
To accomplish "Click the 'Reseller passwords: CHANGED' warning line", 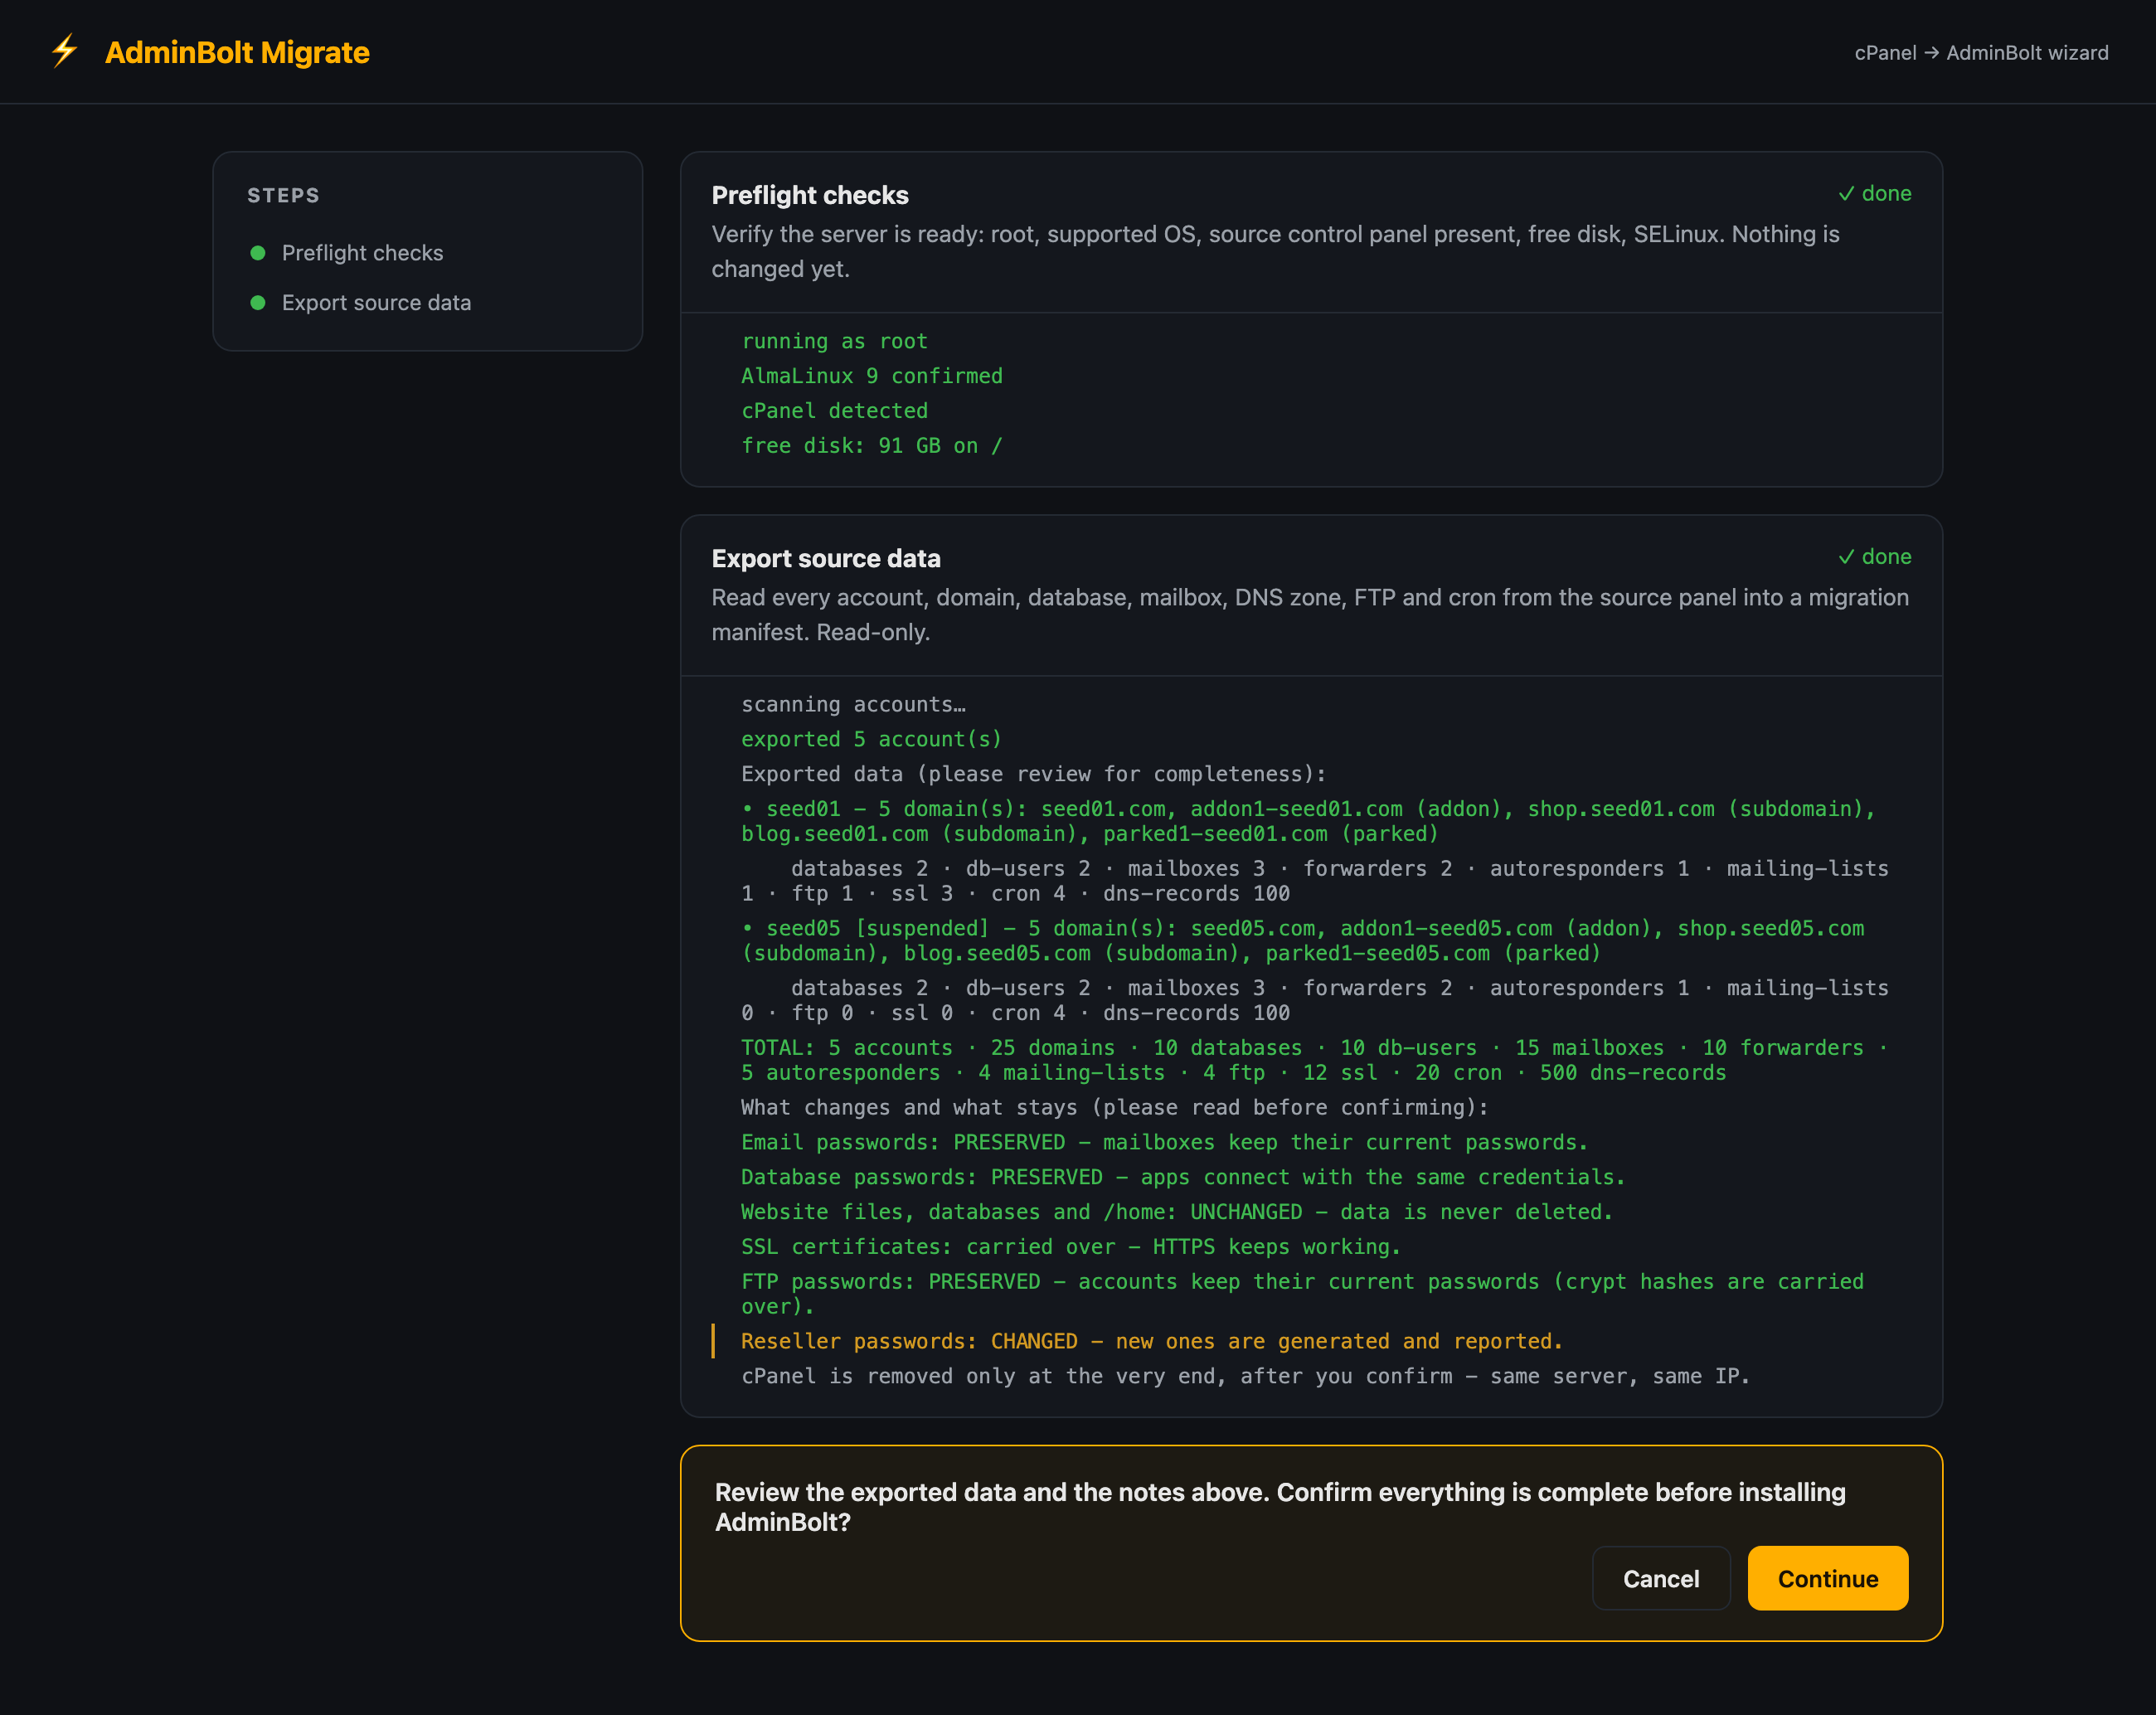I will pos(1152,1341).
